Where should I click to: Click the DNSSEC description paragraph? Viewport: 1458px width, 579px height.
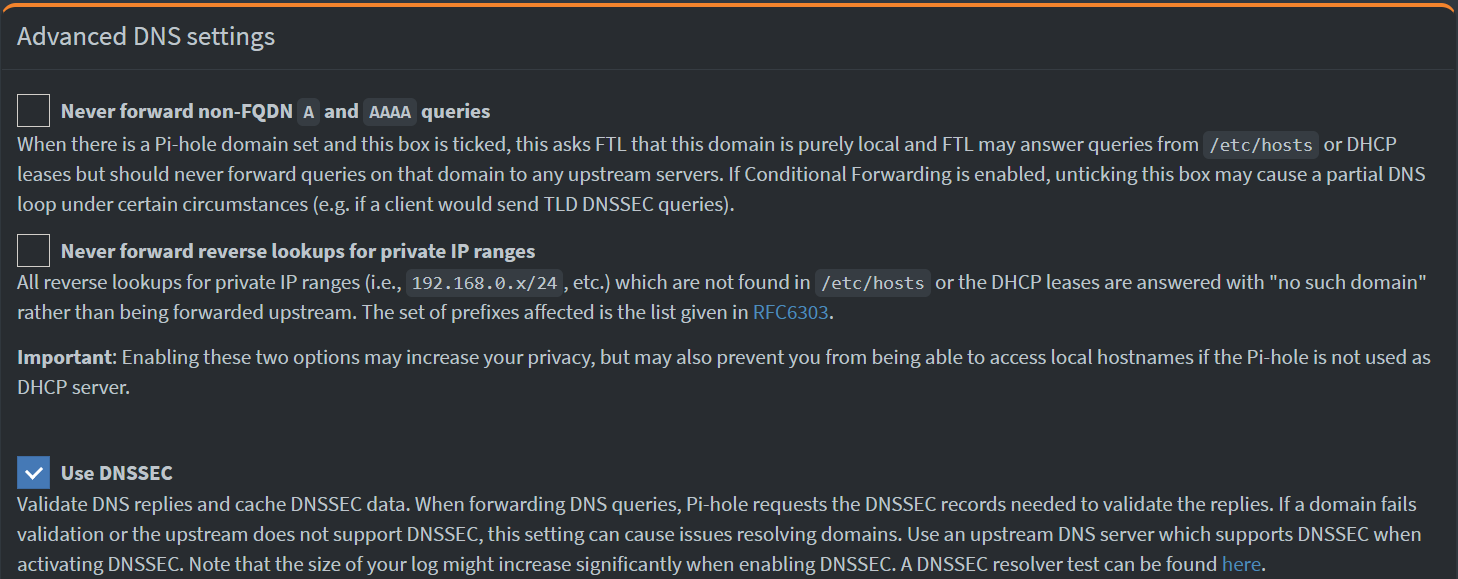tap(700, 533)
